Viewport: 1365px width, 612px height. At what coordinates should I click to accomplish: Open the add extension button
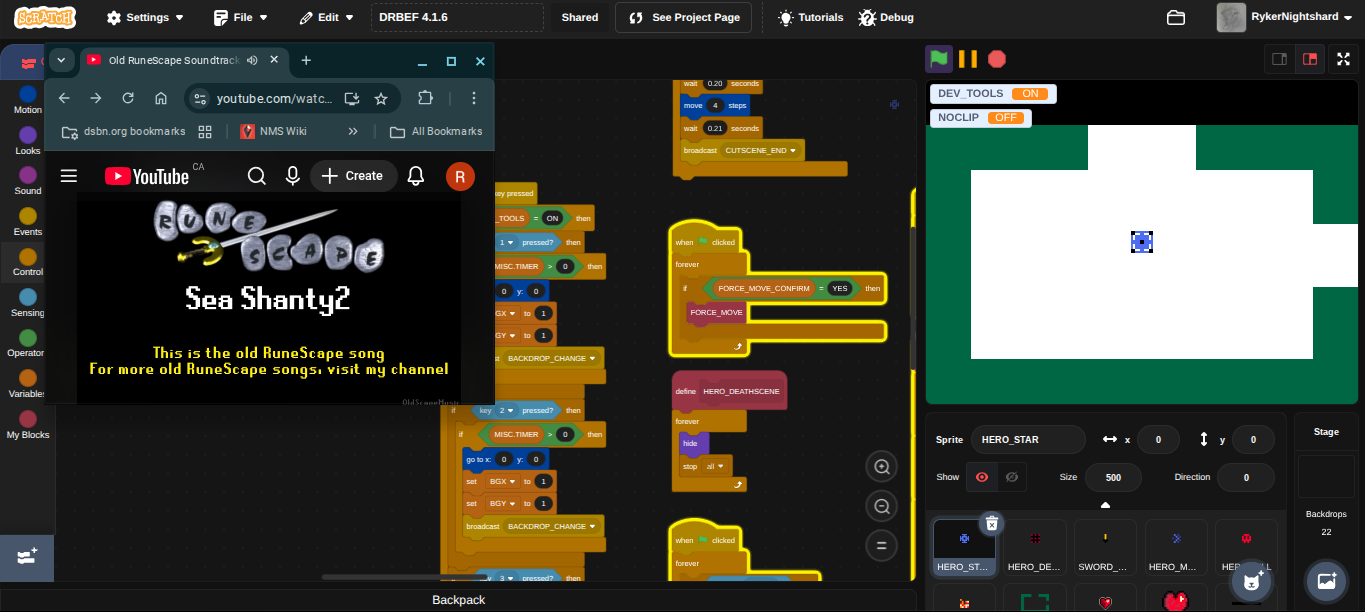tap(27, 556)
